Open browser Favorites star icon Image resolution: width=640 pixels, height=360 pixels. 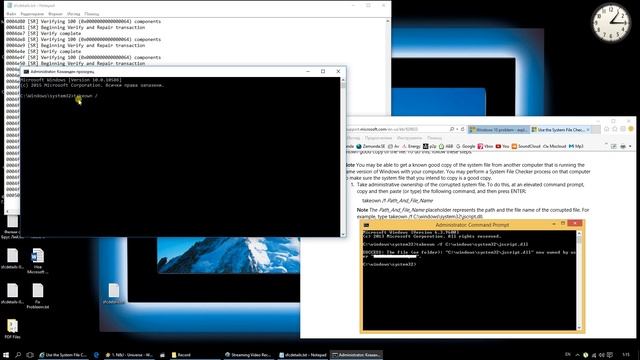[x=615, y=129]
